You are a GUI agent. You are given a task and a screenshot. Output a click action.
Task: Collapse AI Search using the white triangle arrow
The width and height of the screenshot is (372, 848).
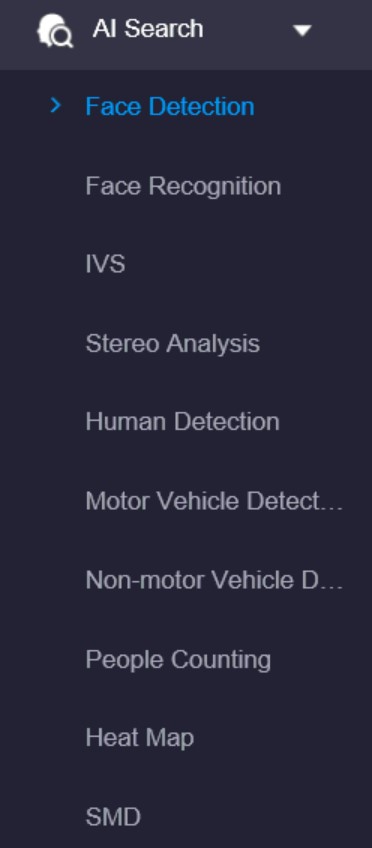click(x=302, y=30)
